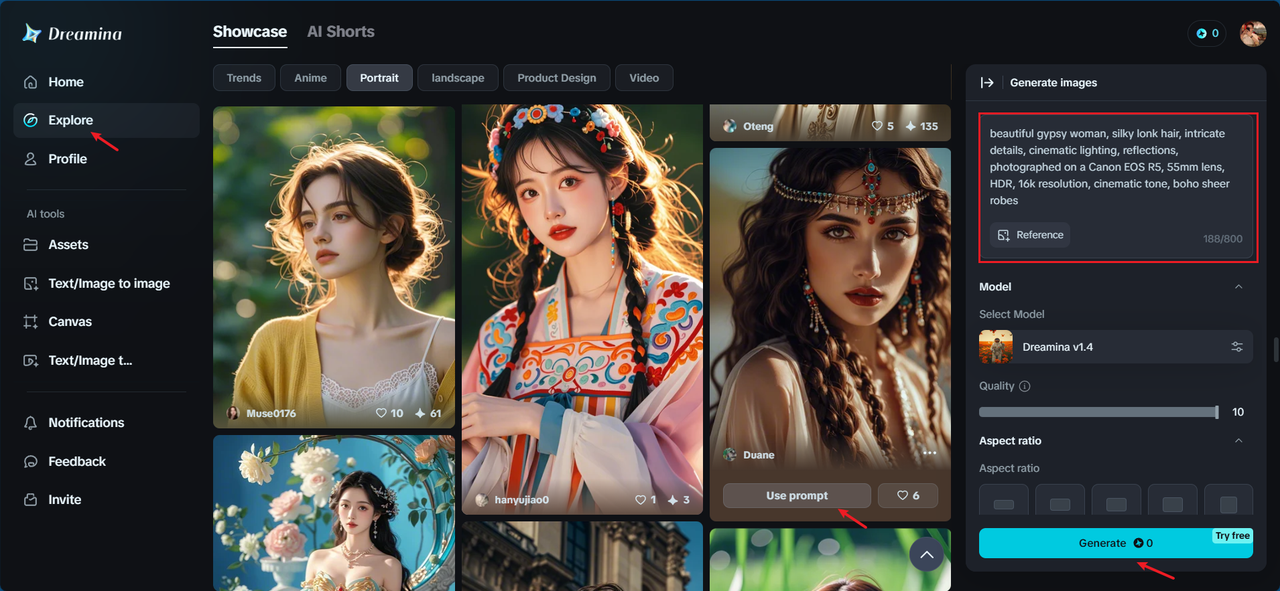Screen dimensions: 1280x591
Task: Click the Generate button
Action: (1116, 543)
